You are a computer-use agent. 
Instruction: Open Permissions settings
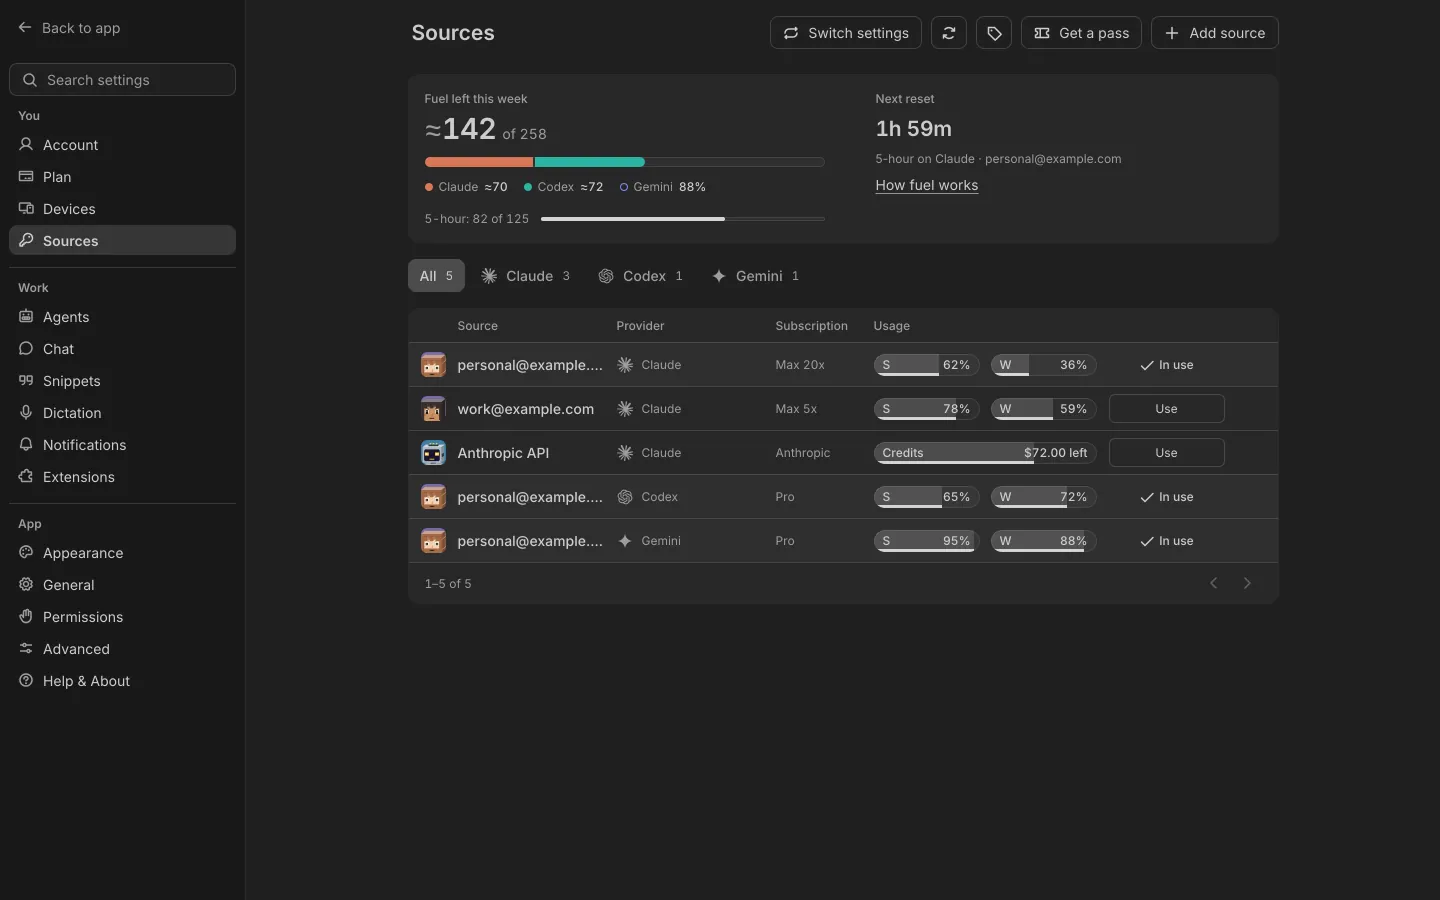point(122,617)
